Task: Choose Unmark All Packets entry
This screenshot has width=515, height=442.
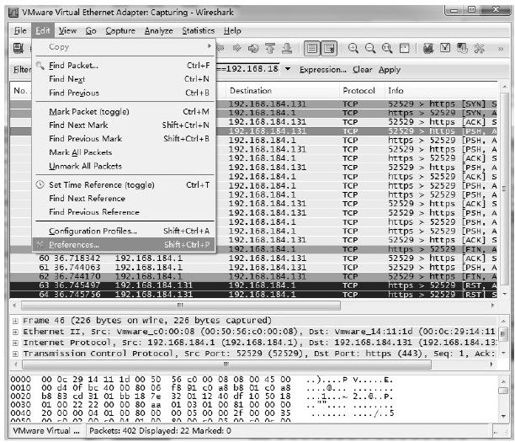Action: tap(124, 166)
